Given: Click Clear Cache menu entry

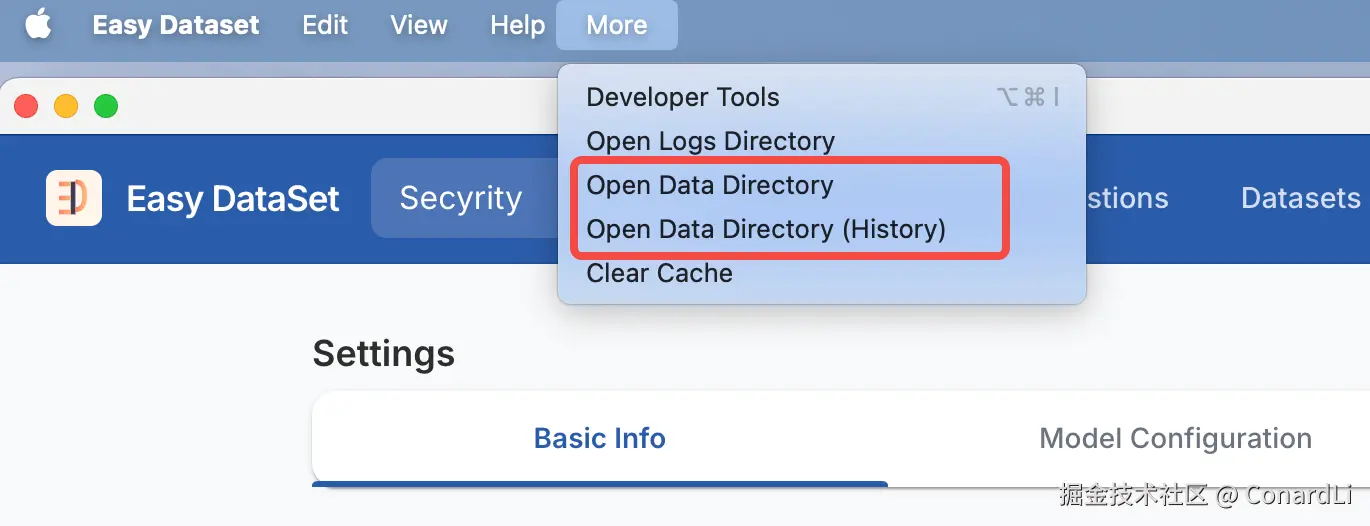Looking at the screenshot, I should (x=660, y=273).
